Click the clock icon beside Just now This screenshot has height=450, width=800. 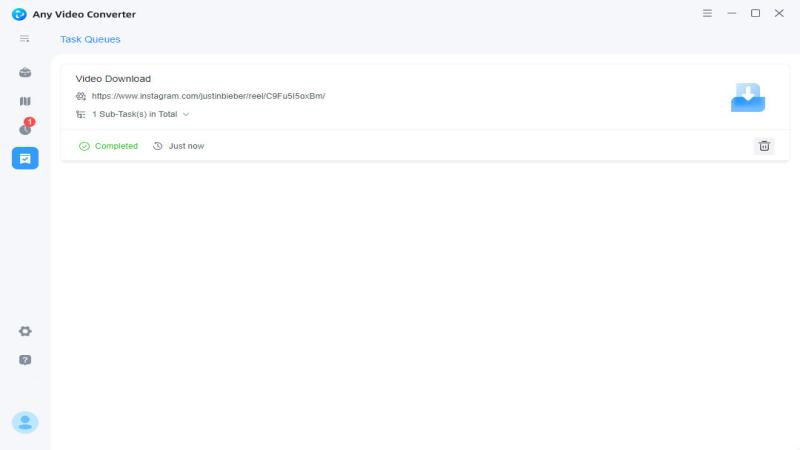[158, 146]
